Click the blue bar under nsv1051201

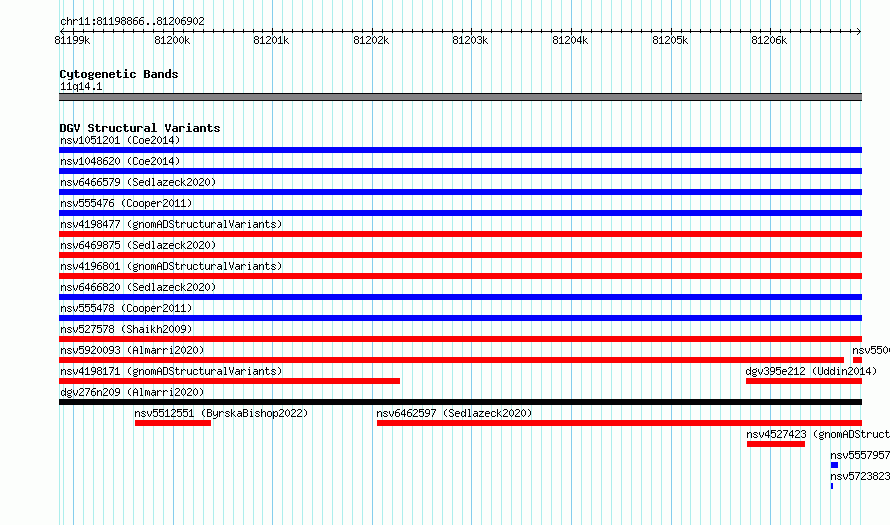tap(460, 150)
